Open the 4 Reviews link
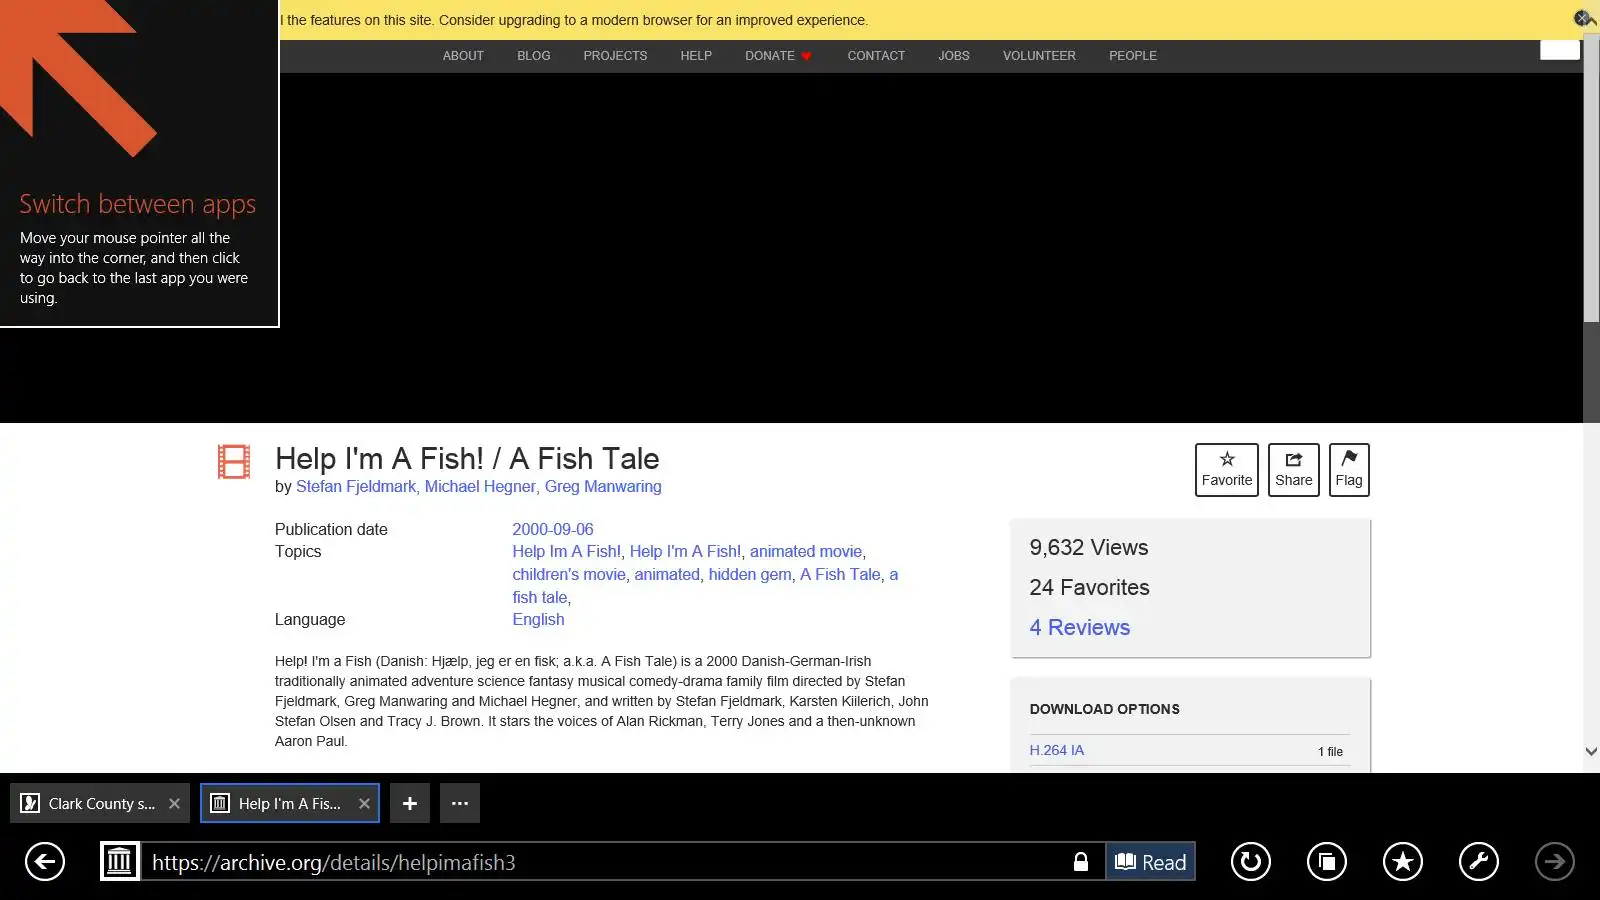The image size is (1600, 900). click(x=1080, y=627)
